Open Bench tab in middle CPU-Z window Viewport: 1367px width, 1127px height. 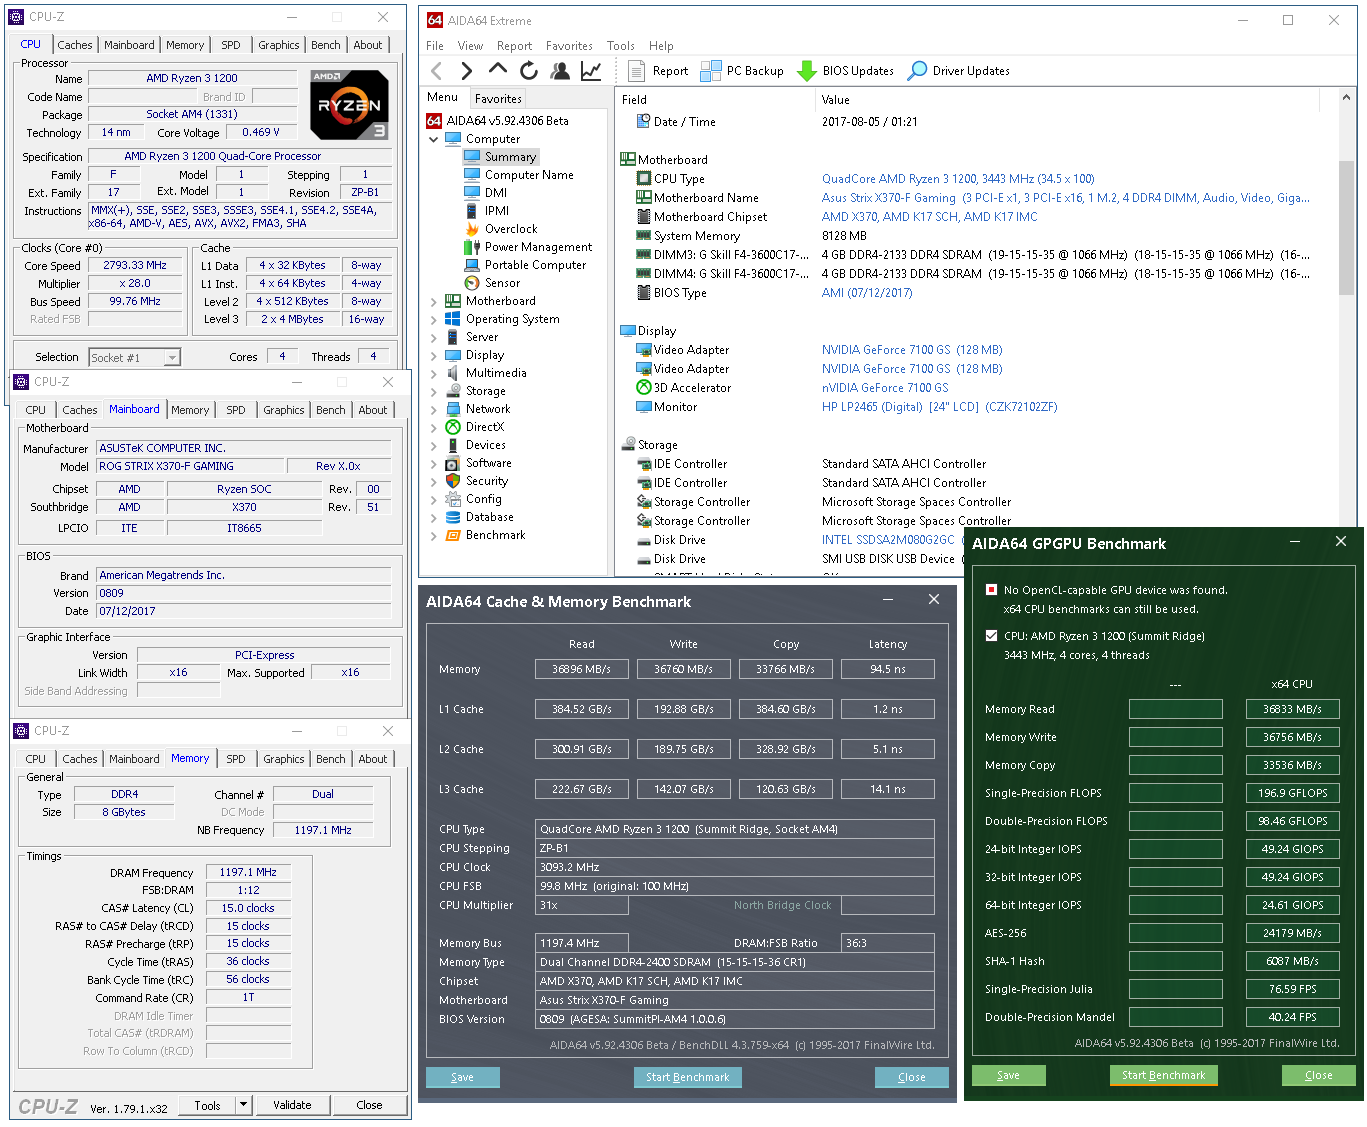(x=331, y=410)
